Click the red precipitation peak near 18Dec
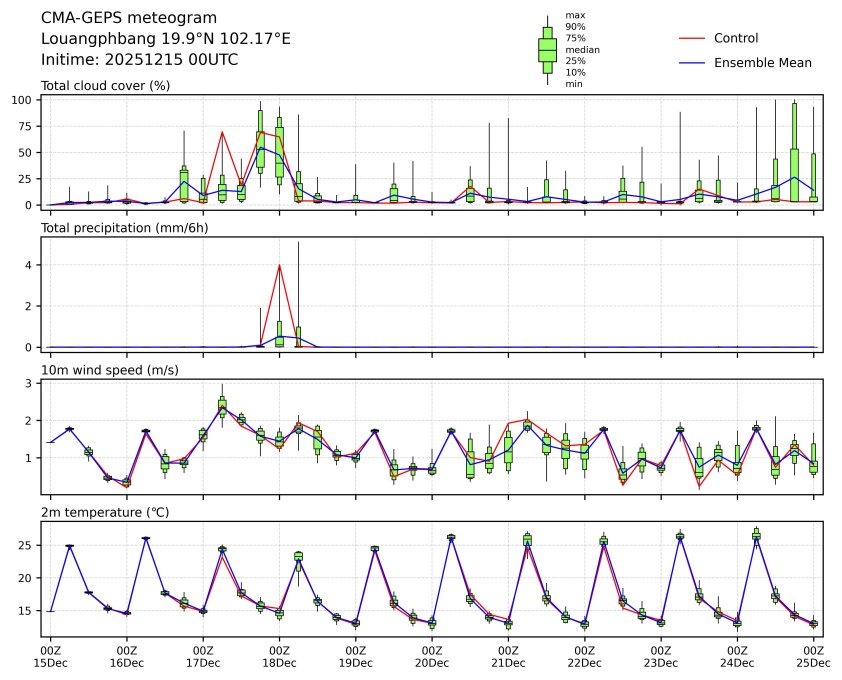Screen dimensions: 842x680 point(279,265)
